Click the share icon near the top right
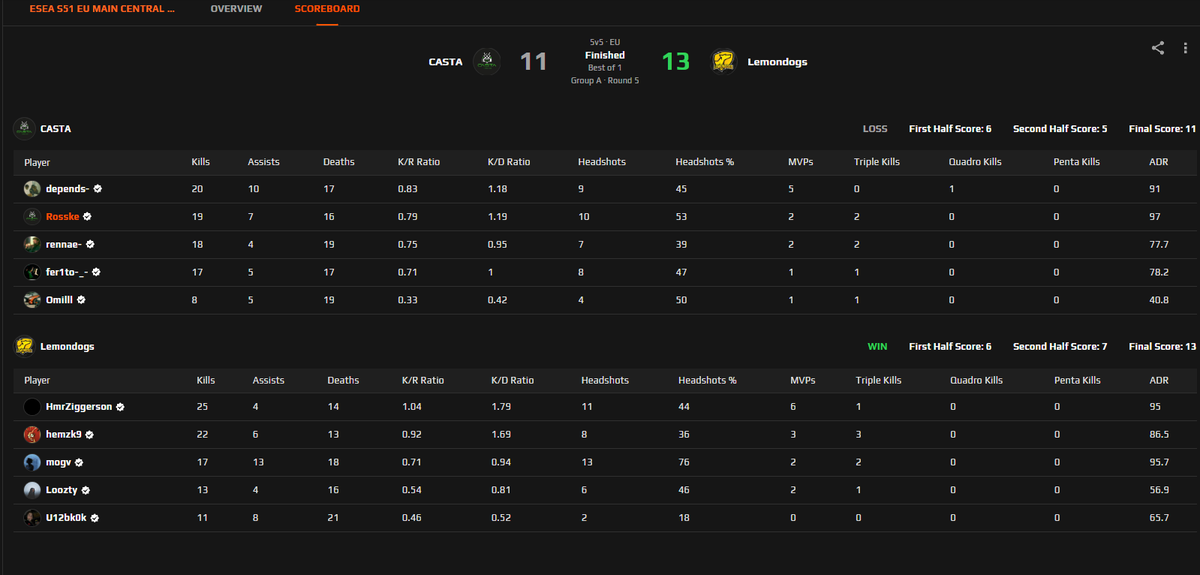The image size is (1200, 575). coord(1157,47)
